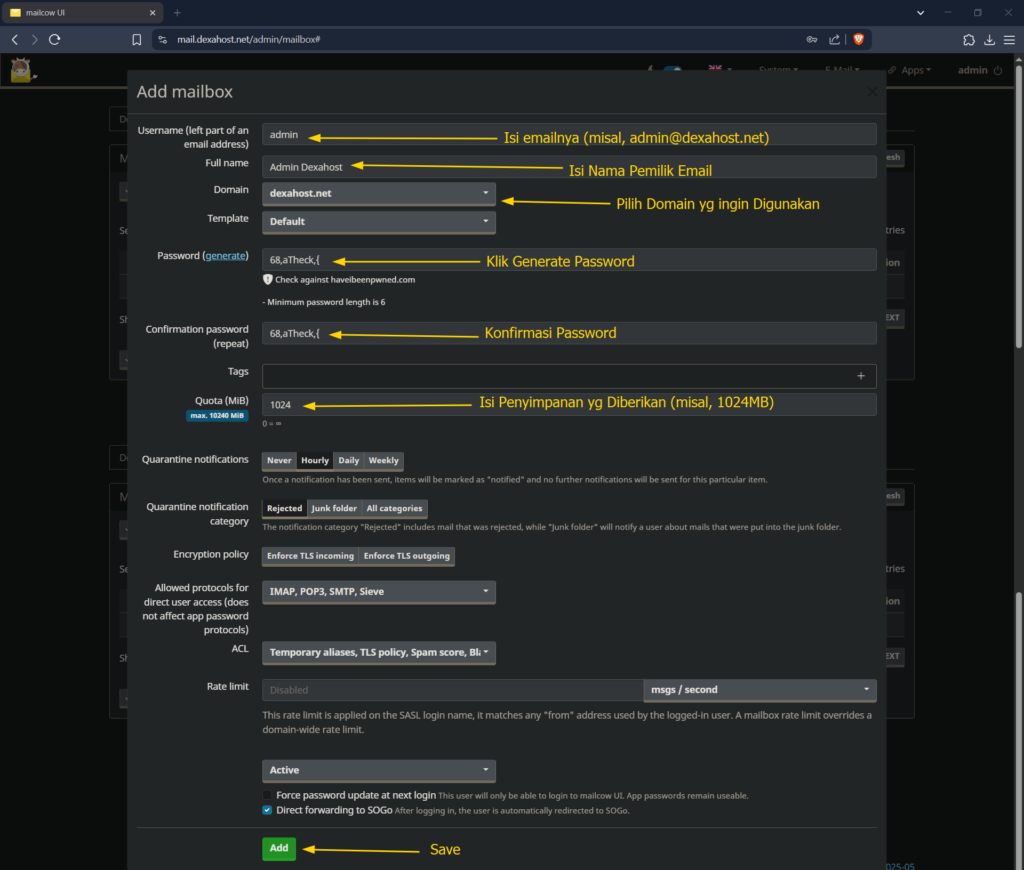Open the Active status dropdown
The image size is (1024, 870).
(379, 771)
